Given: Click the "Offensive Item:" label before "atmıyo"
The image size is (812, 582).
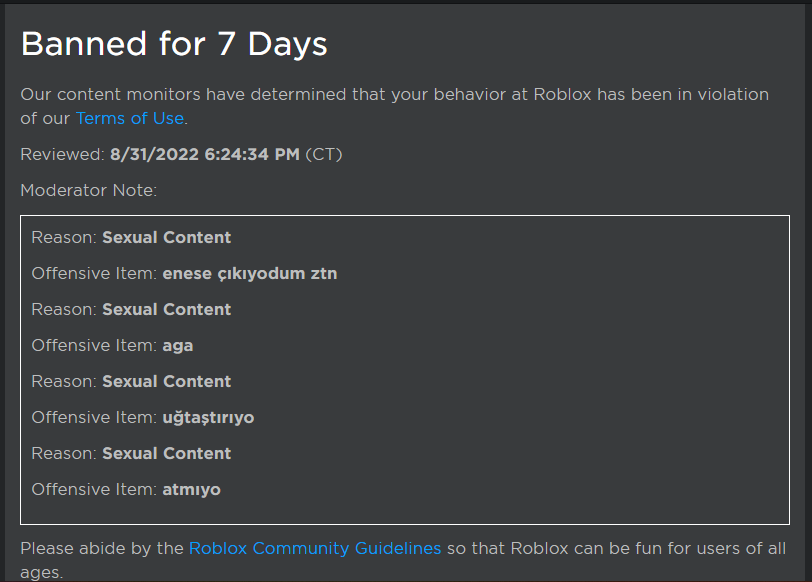Looking at the screenshot, I should pyautogui.click(x=94, y=489).
